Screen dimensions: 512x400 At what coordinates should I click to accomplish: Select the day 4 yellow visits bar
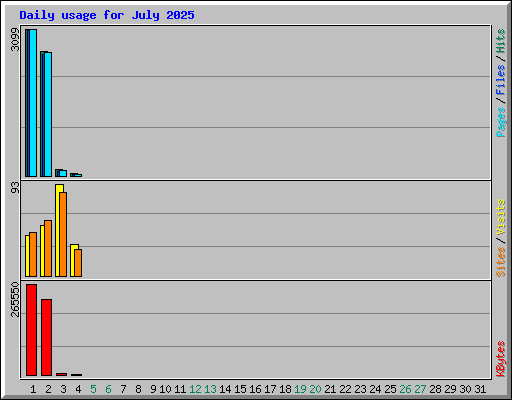click(73, 260)
